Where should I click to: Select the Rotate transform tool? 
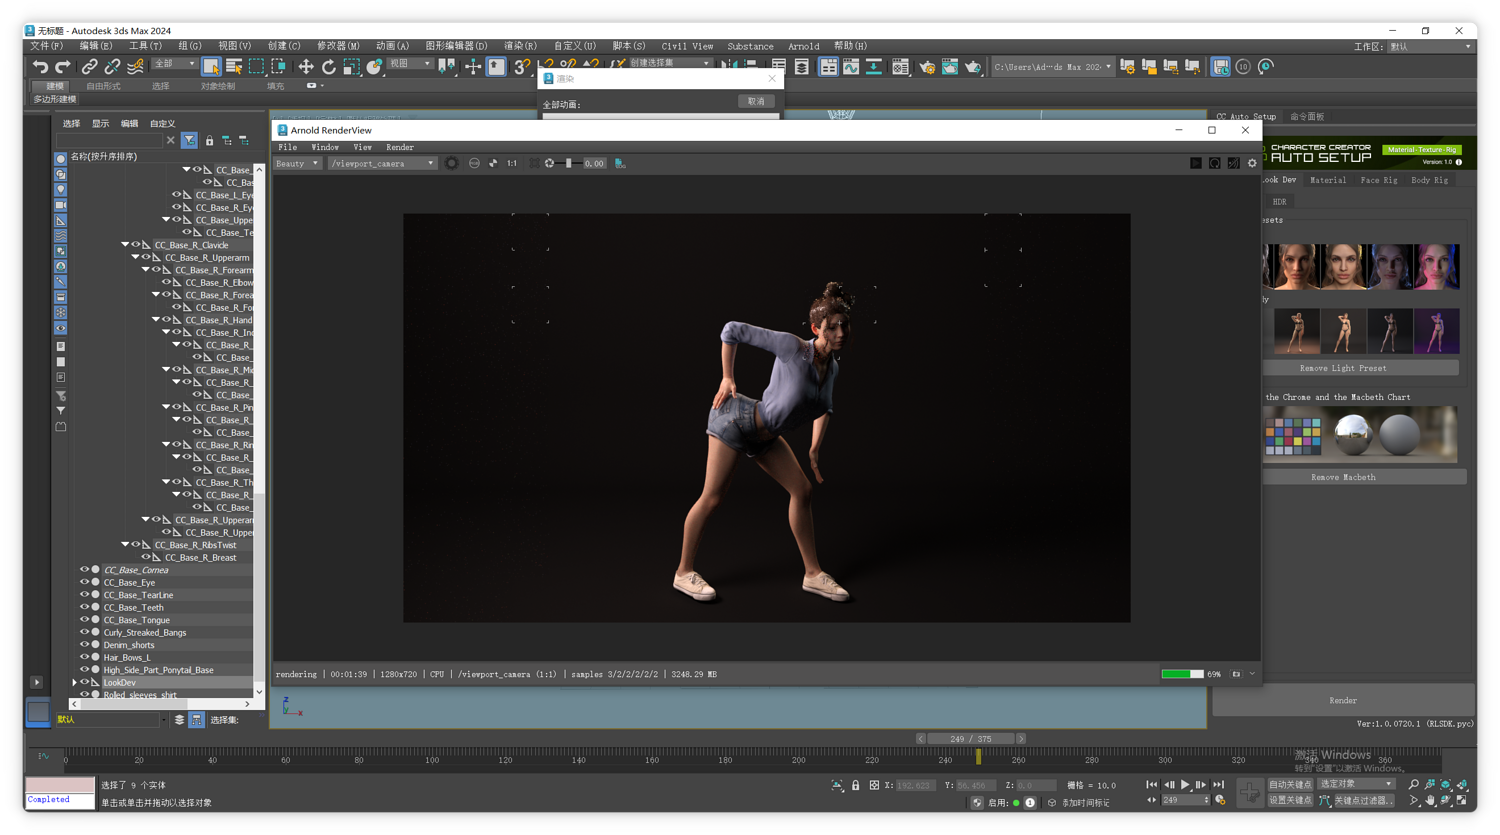(328, 67)
